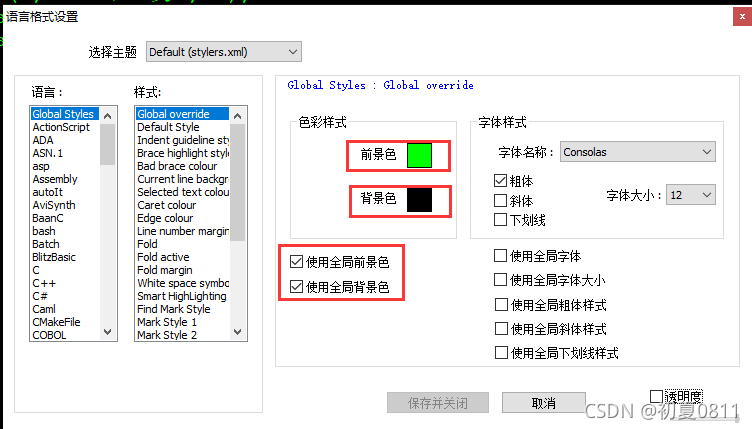Select White space symbol style

point(183,283)
